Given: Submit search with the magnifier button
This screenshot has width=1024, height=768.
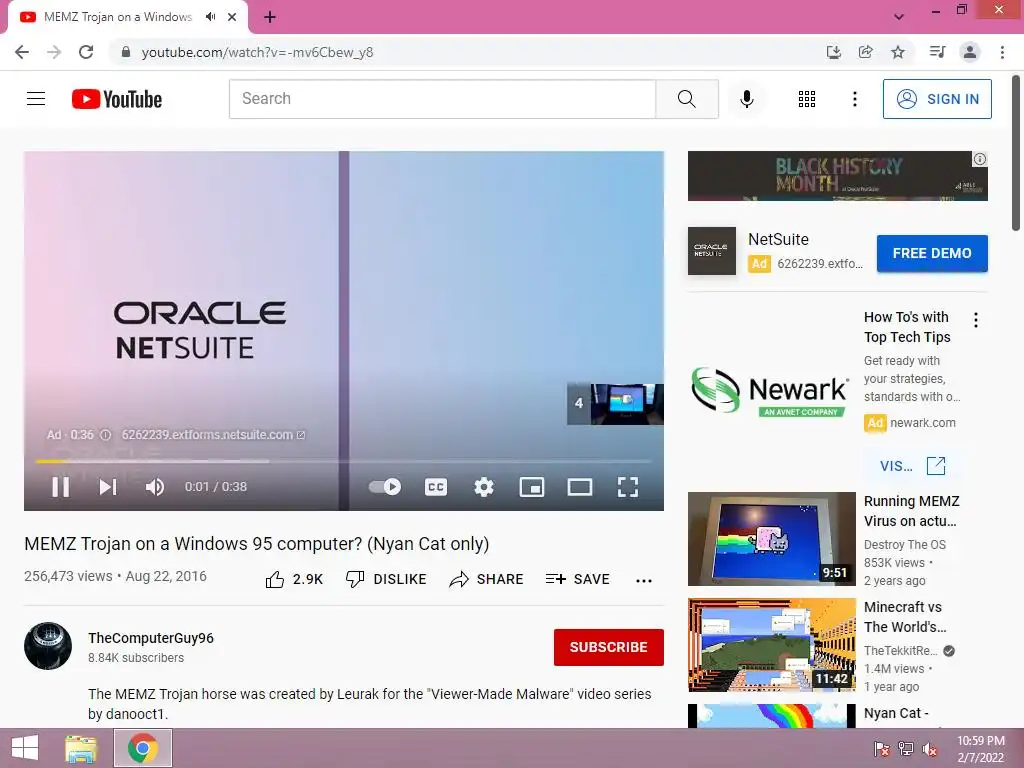Looking at the screenshot, I should [x=686, y=99].
